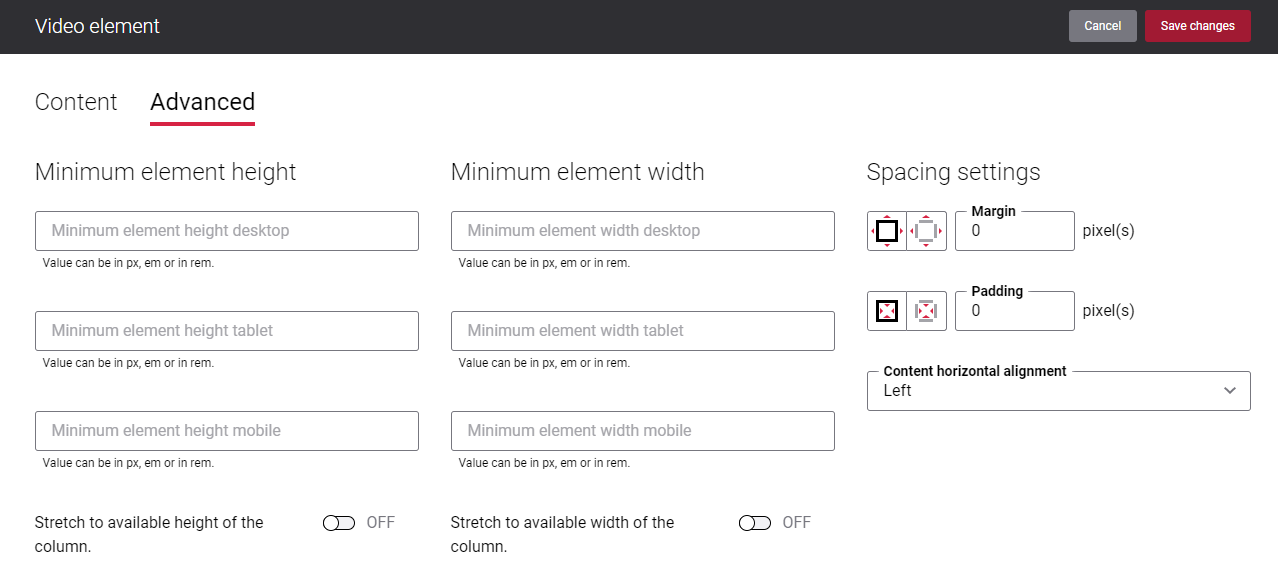
Task: Click Minimum element height tablet field
Action: coord(227,331)
